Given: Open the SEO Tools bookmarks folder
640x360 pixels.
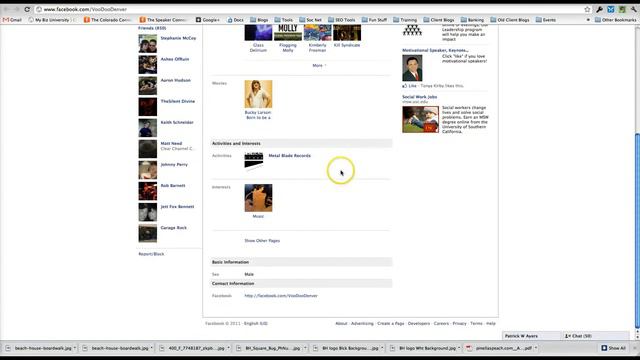Looking at the screenshot, I should [342, 20].
